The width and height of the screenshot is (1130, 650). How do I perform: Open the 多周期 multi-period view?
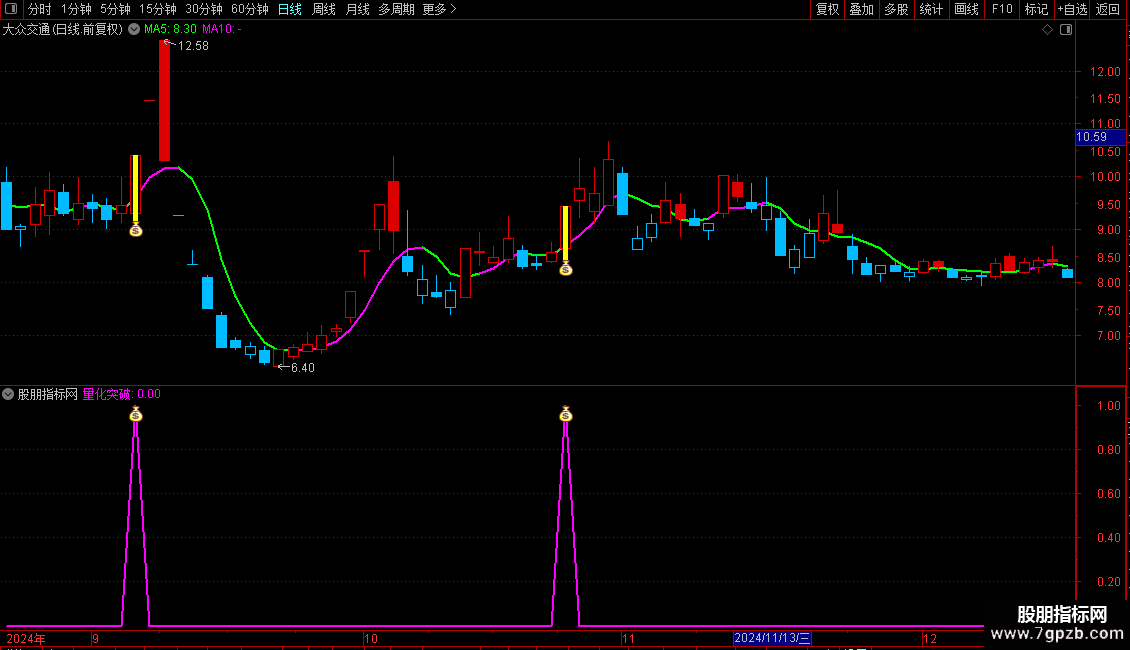(x=396, y=9)
